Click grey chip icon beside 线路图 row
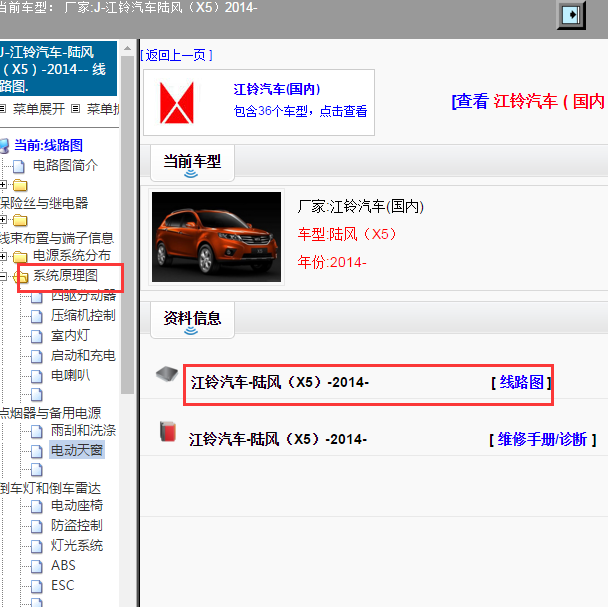 click(x=167, y=374)
